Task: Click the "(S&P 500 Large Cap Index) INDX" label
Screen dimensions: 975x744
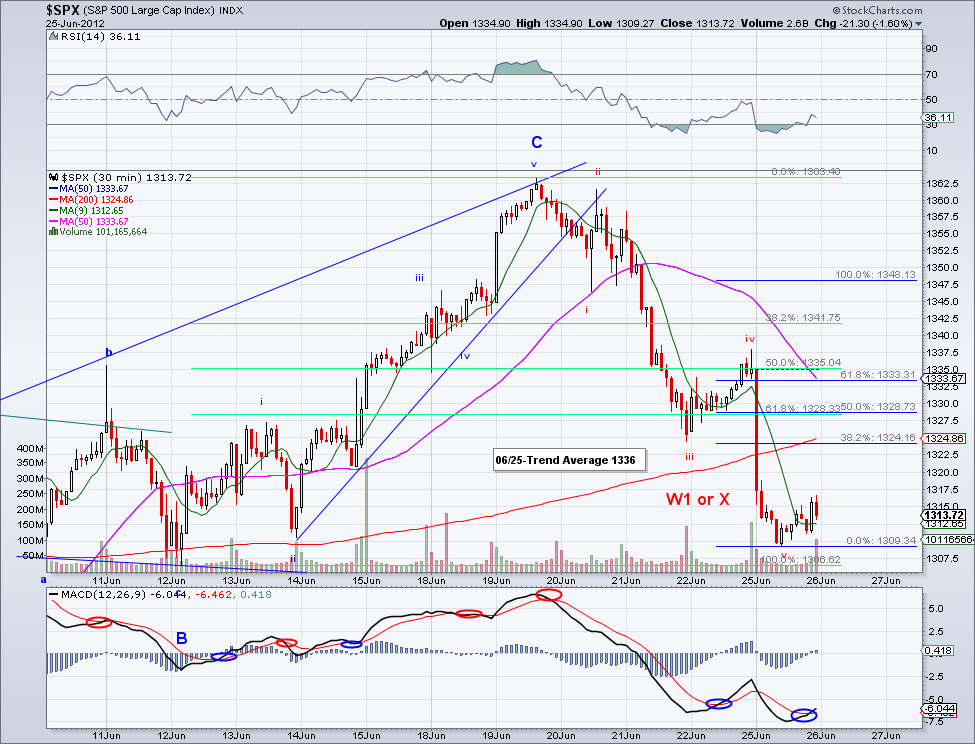Action: (164, 11)
